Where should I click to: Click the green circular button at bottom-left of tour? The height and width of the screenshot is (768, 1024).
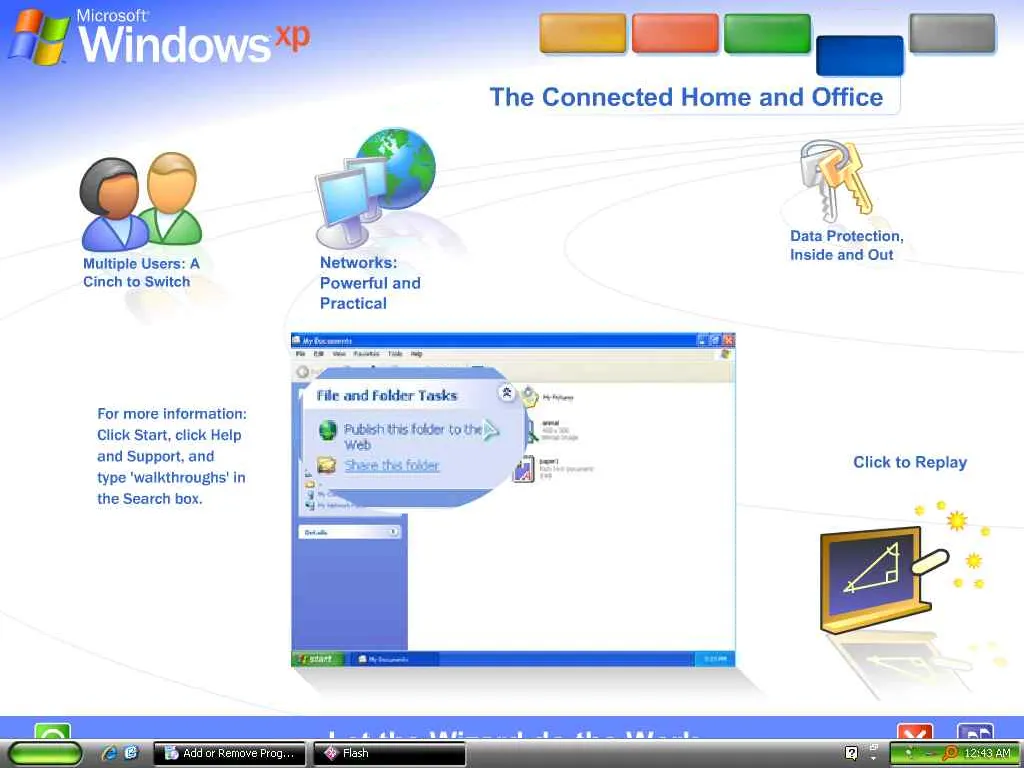point(52,731)
